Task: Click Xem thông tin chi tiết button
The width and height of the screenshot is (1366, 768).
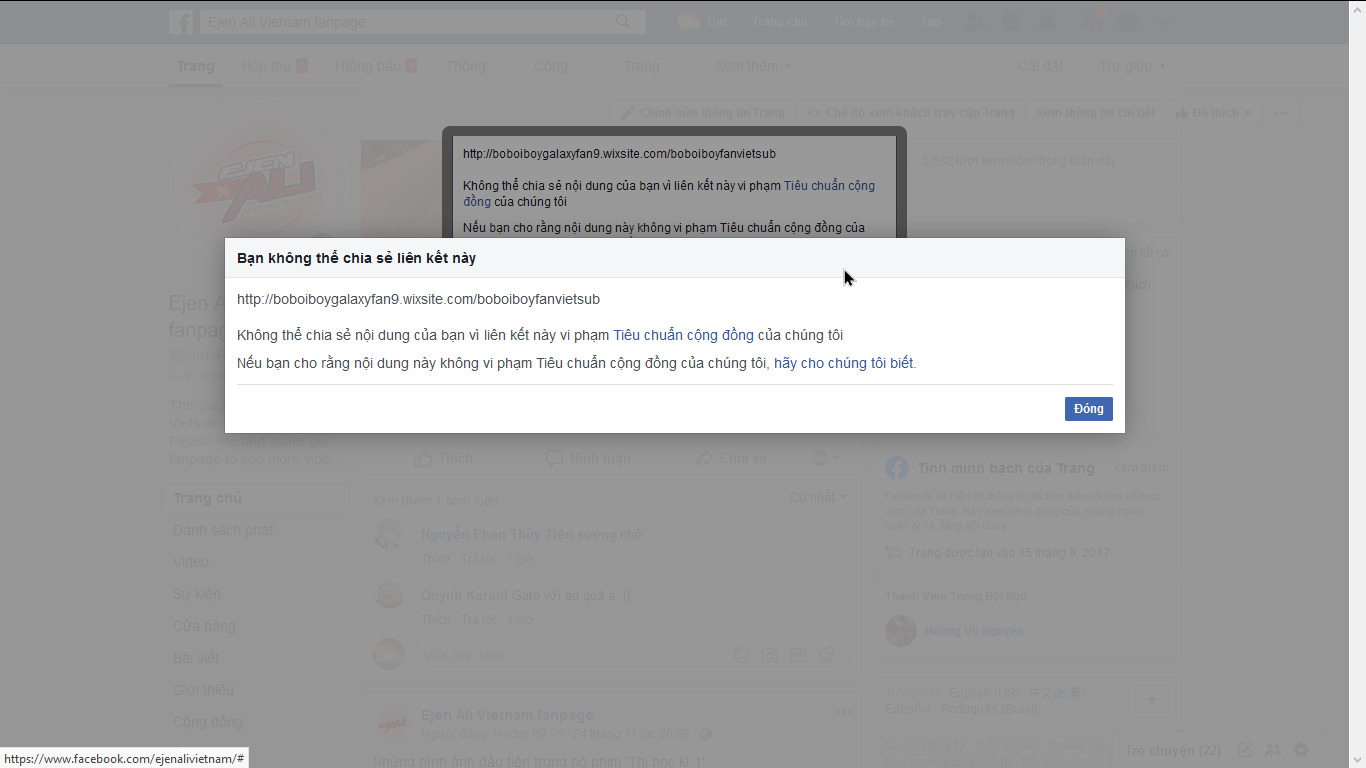Action: click(x=1095, y=113)
